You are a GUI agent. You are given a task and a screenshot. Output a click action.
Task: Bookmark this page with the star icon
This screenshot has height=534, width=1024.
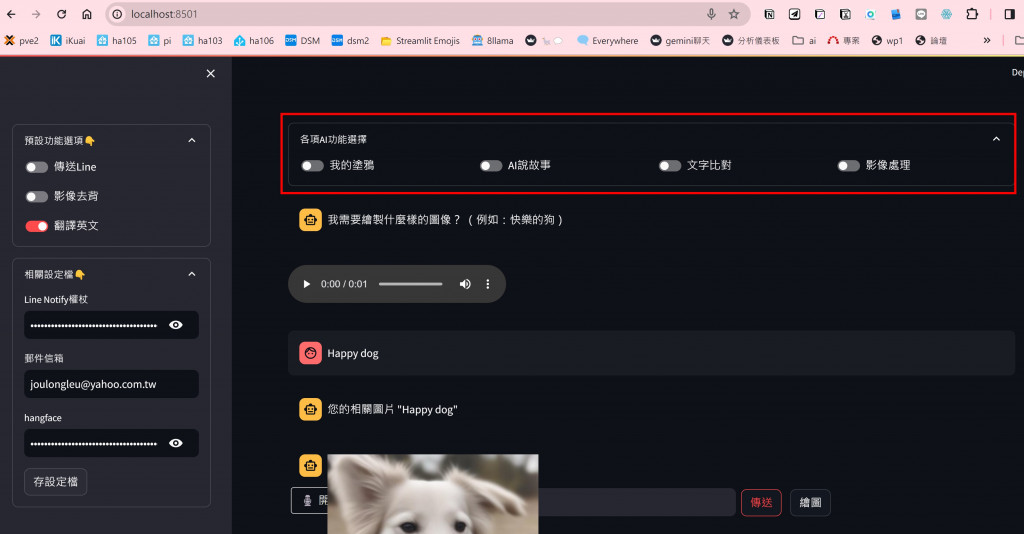click(734, 14)
